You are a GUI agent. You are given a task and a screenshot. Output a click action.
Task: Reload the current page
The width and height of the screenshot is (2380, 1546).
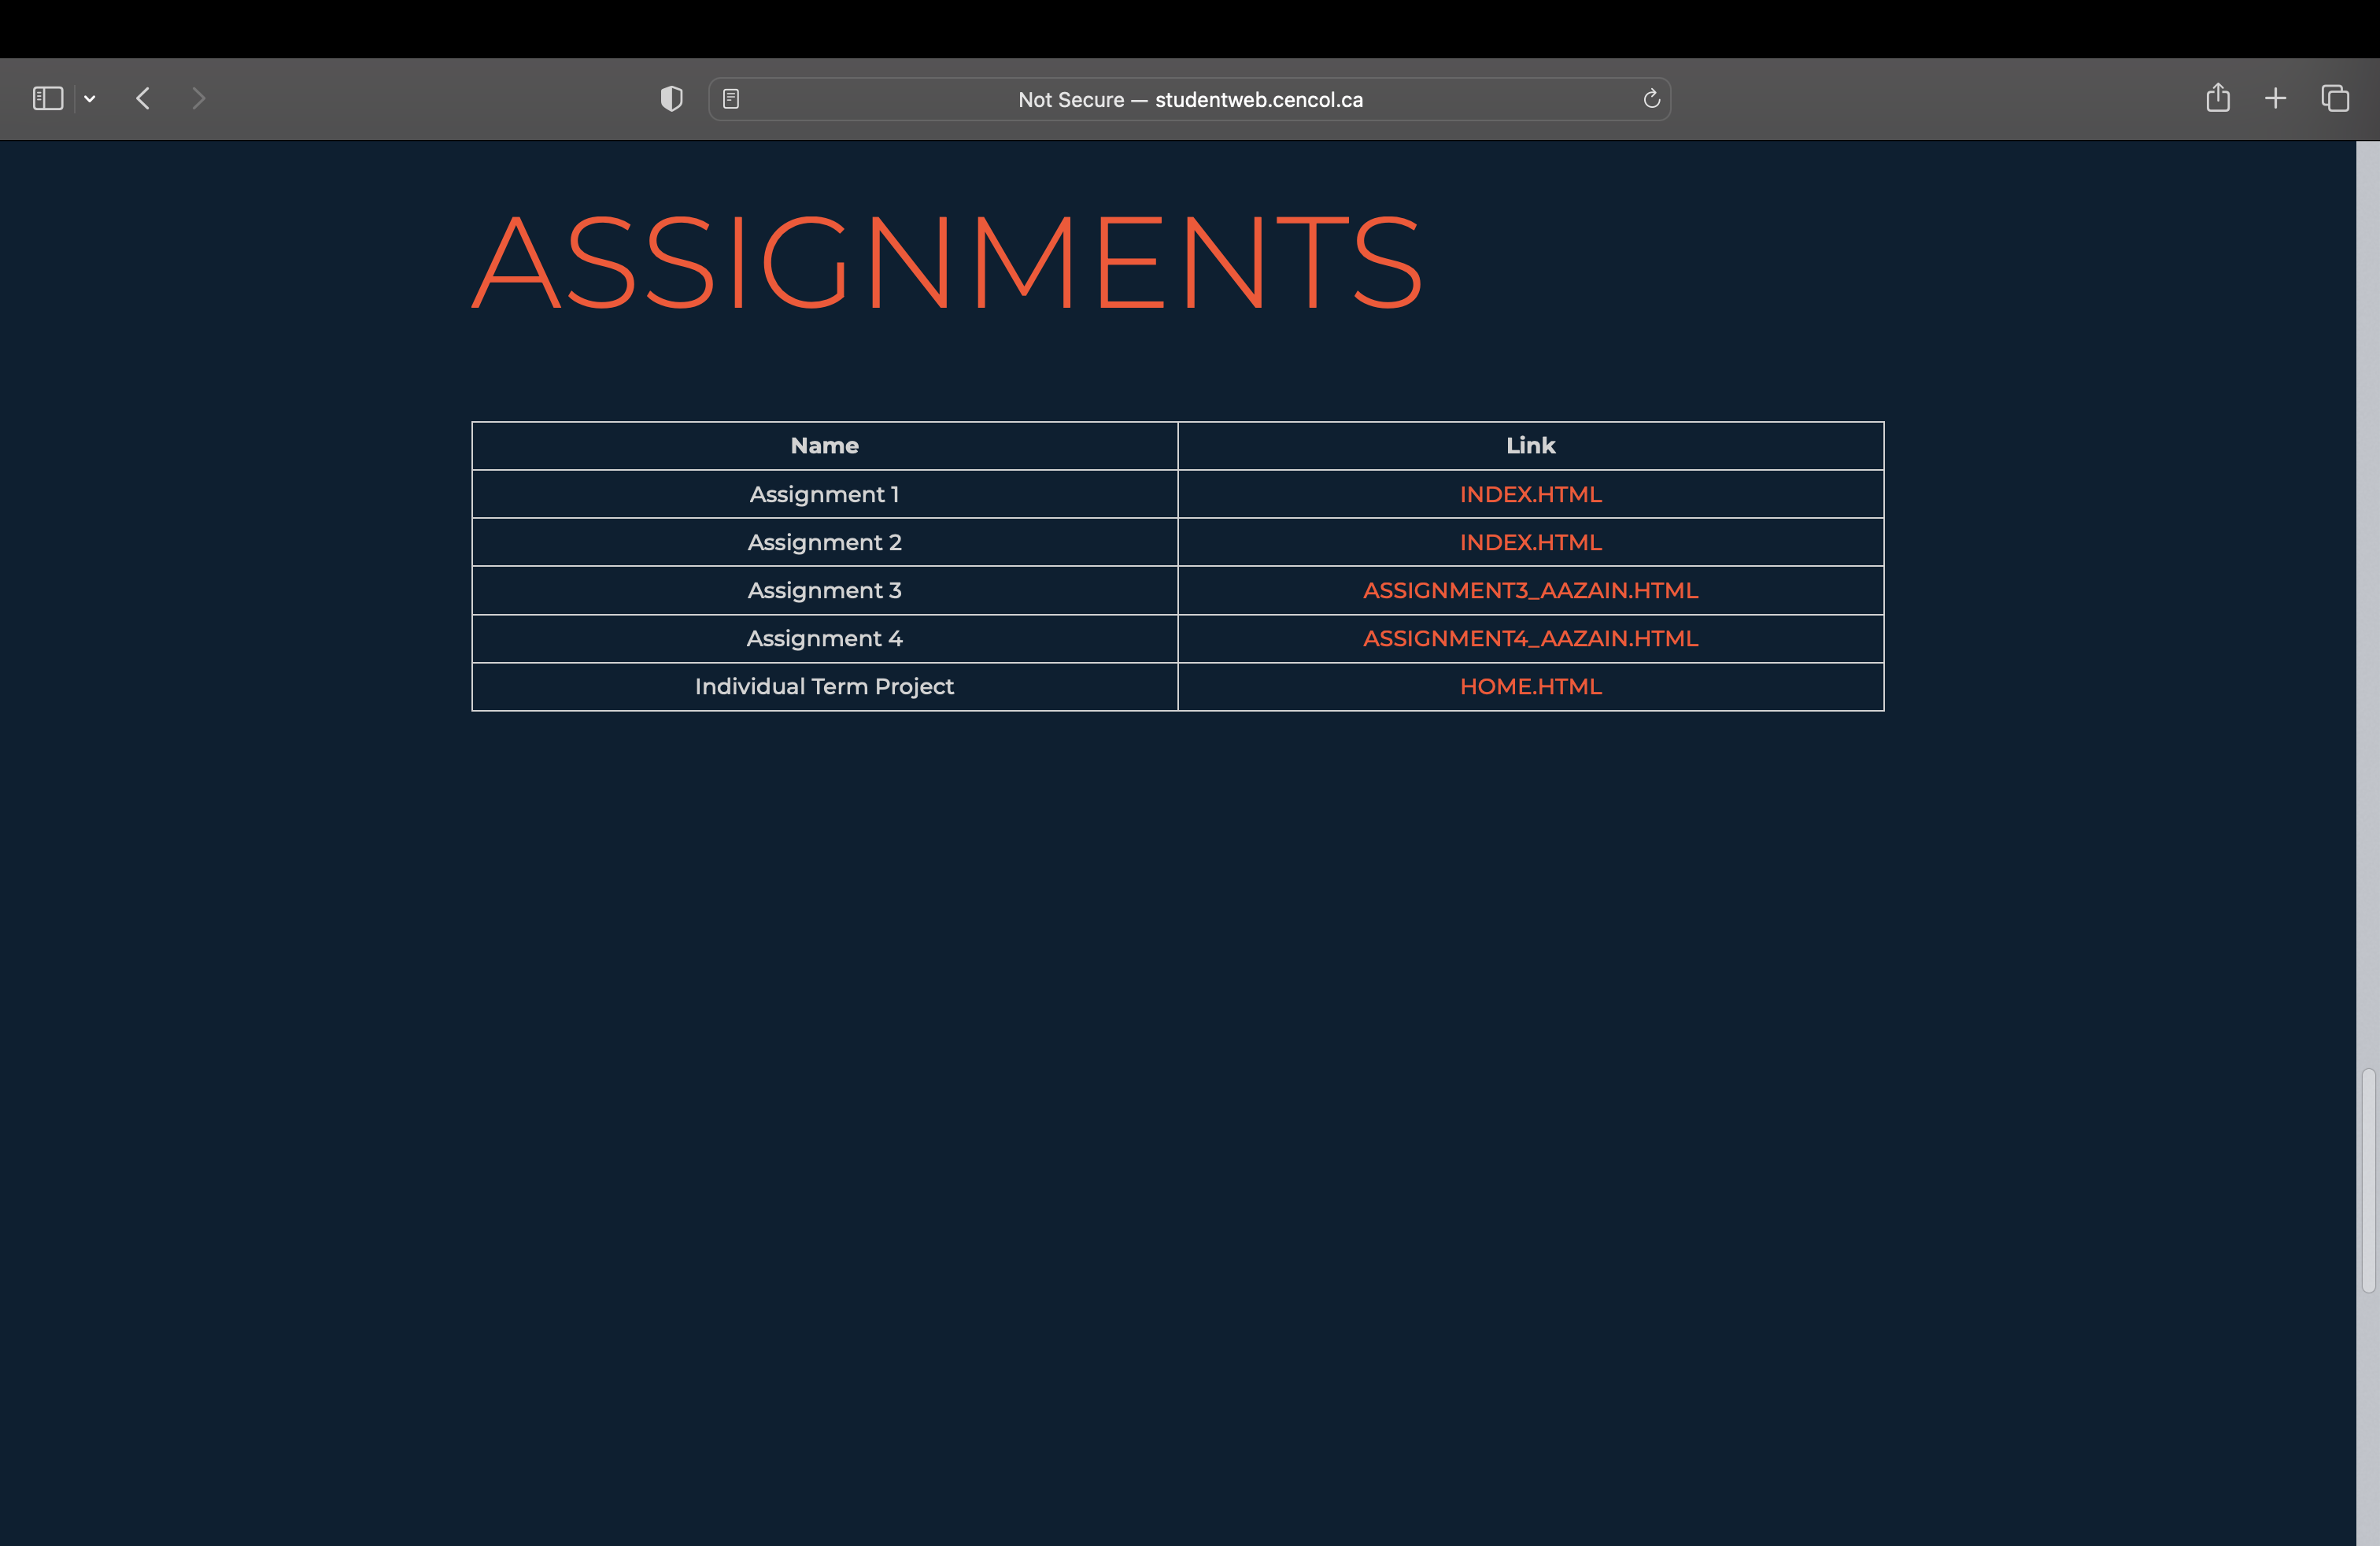[1651, 99]
